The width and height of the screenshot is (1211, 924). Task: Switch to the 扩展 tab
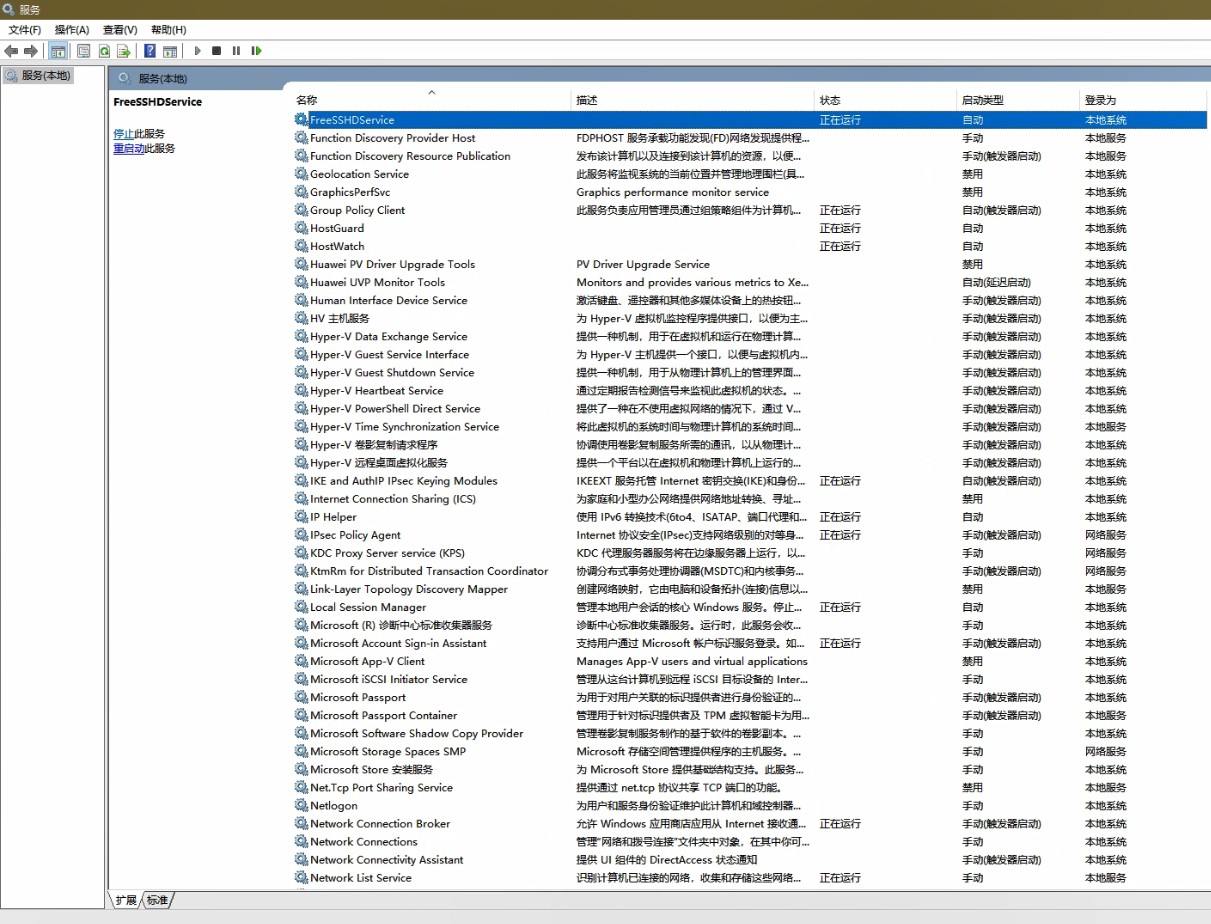(x=125, y=900)
